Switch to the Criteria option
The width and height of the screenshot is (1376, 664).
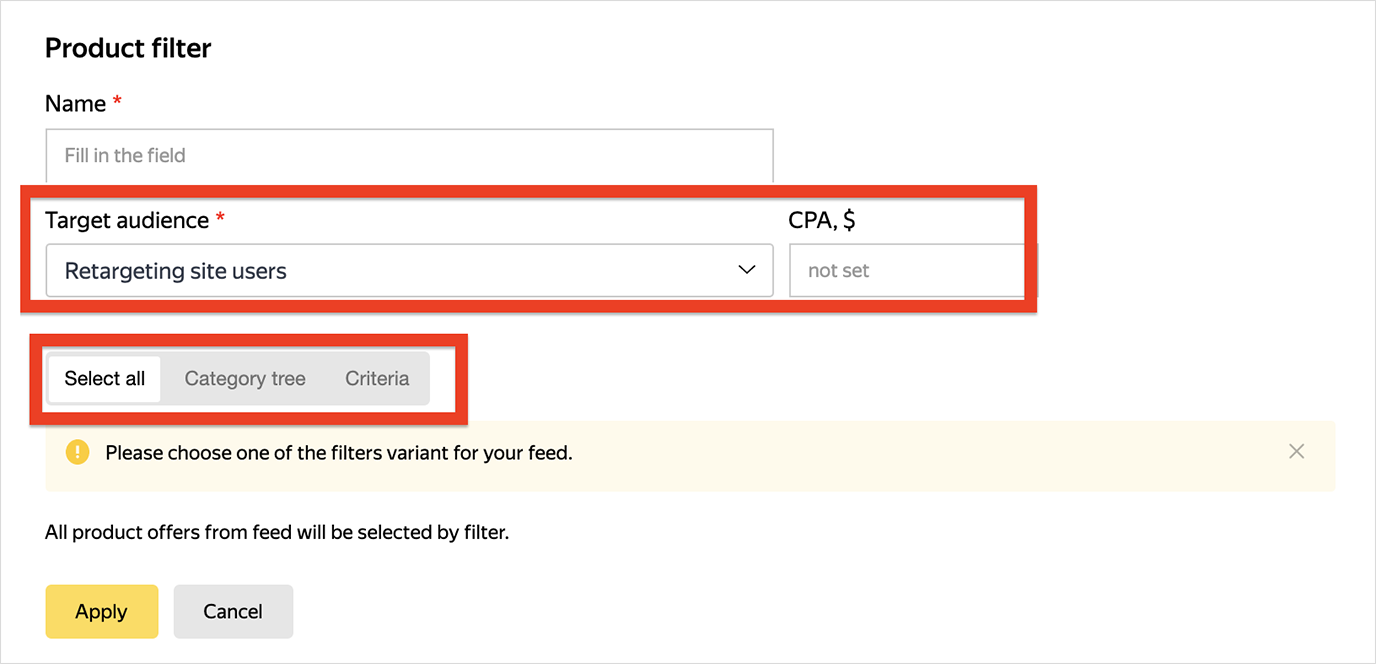coord(377,379)
